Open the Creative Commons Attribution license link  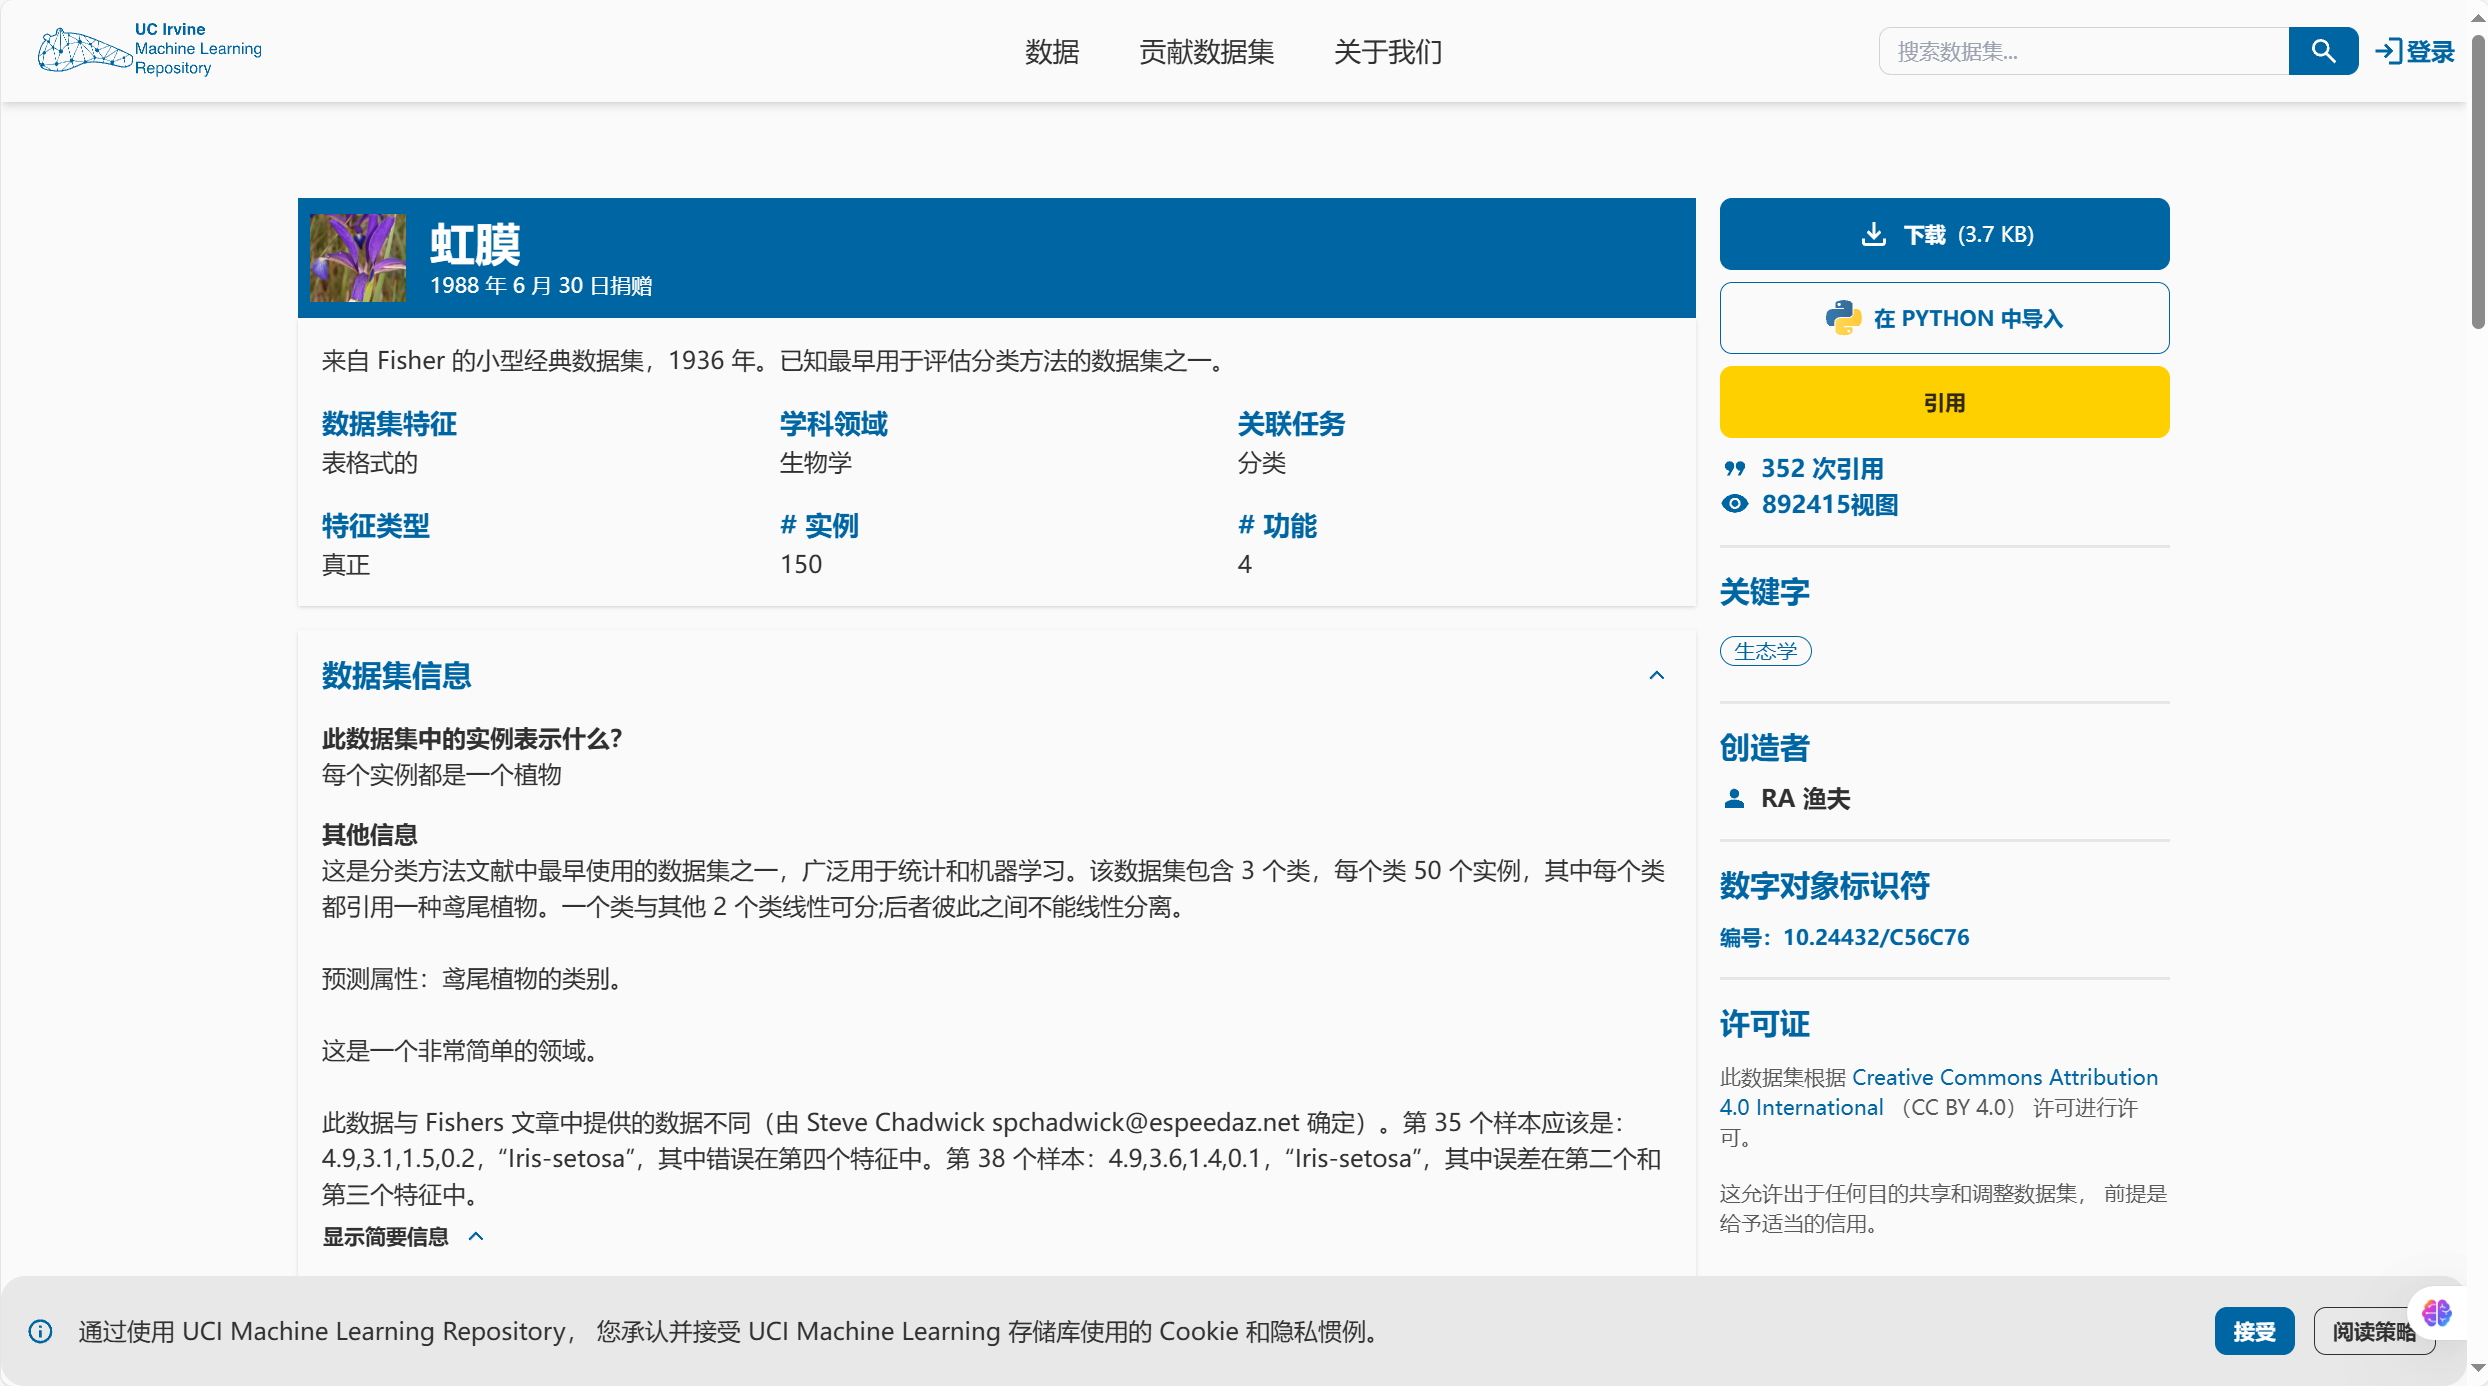point(2004,1077)
